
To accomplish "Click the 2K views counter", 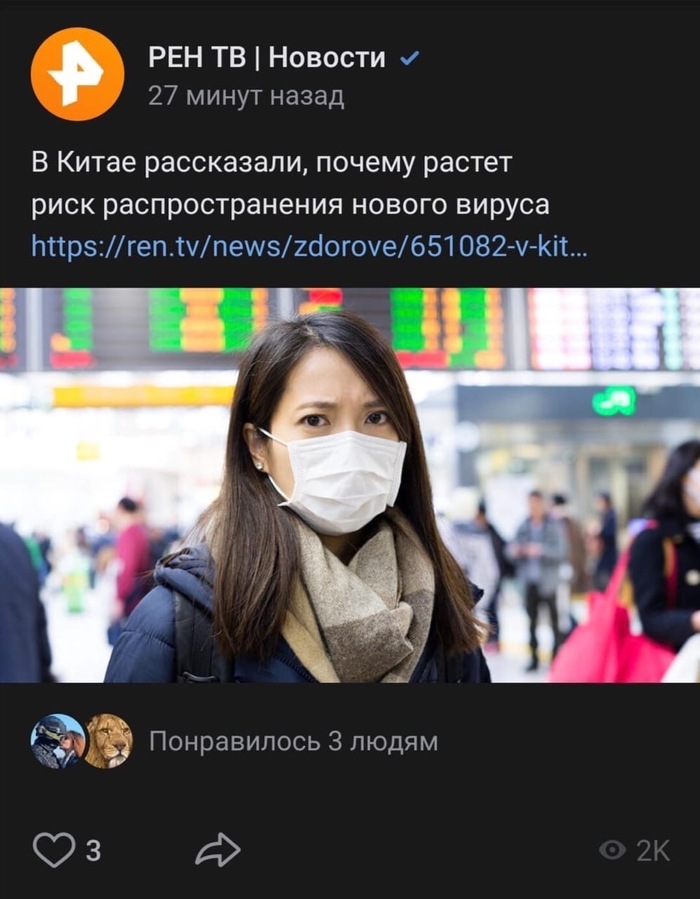I will [x=653, y=851].
